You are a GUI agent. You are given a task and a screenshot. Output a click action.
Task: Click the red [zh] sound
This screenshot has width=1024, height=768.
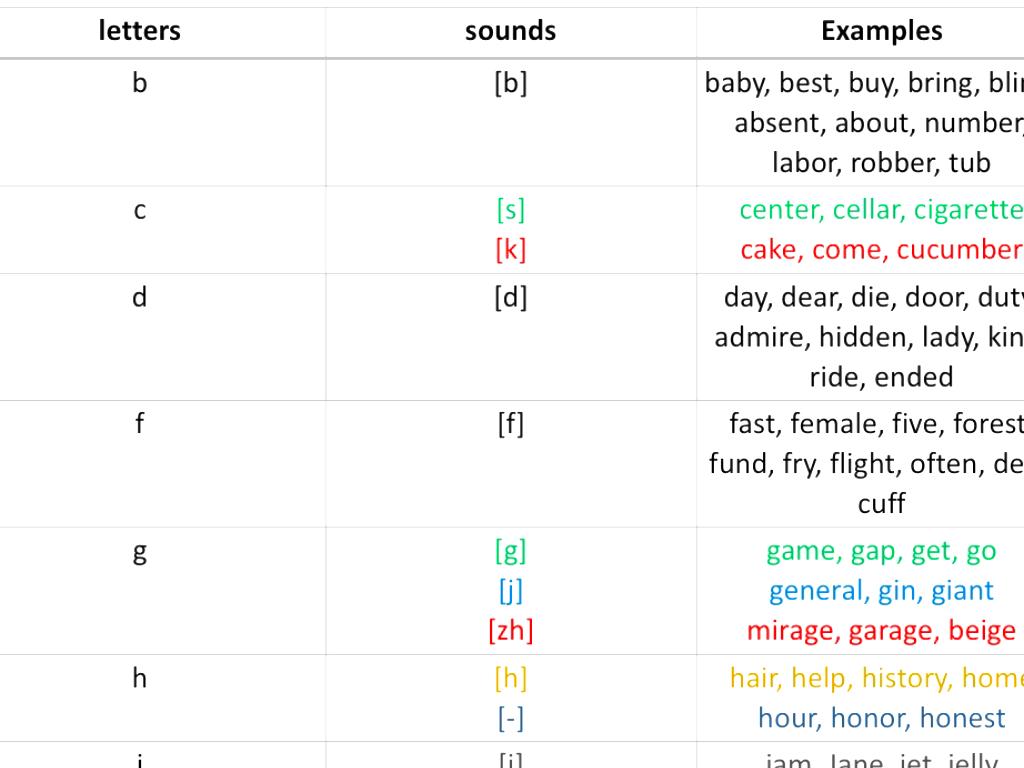pyautogui.click(x=510, y=631)
